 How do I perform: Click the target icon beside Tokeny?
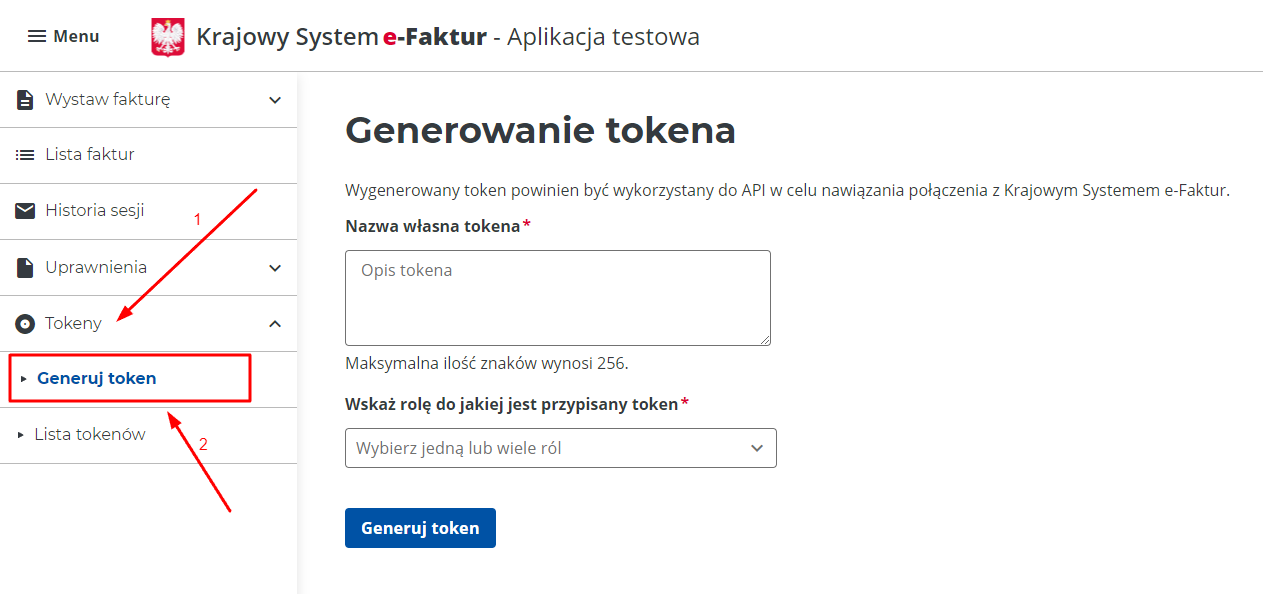pyautogui.click(x=23, y=322)
